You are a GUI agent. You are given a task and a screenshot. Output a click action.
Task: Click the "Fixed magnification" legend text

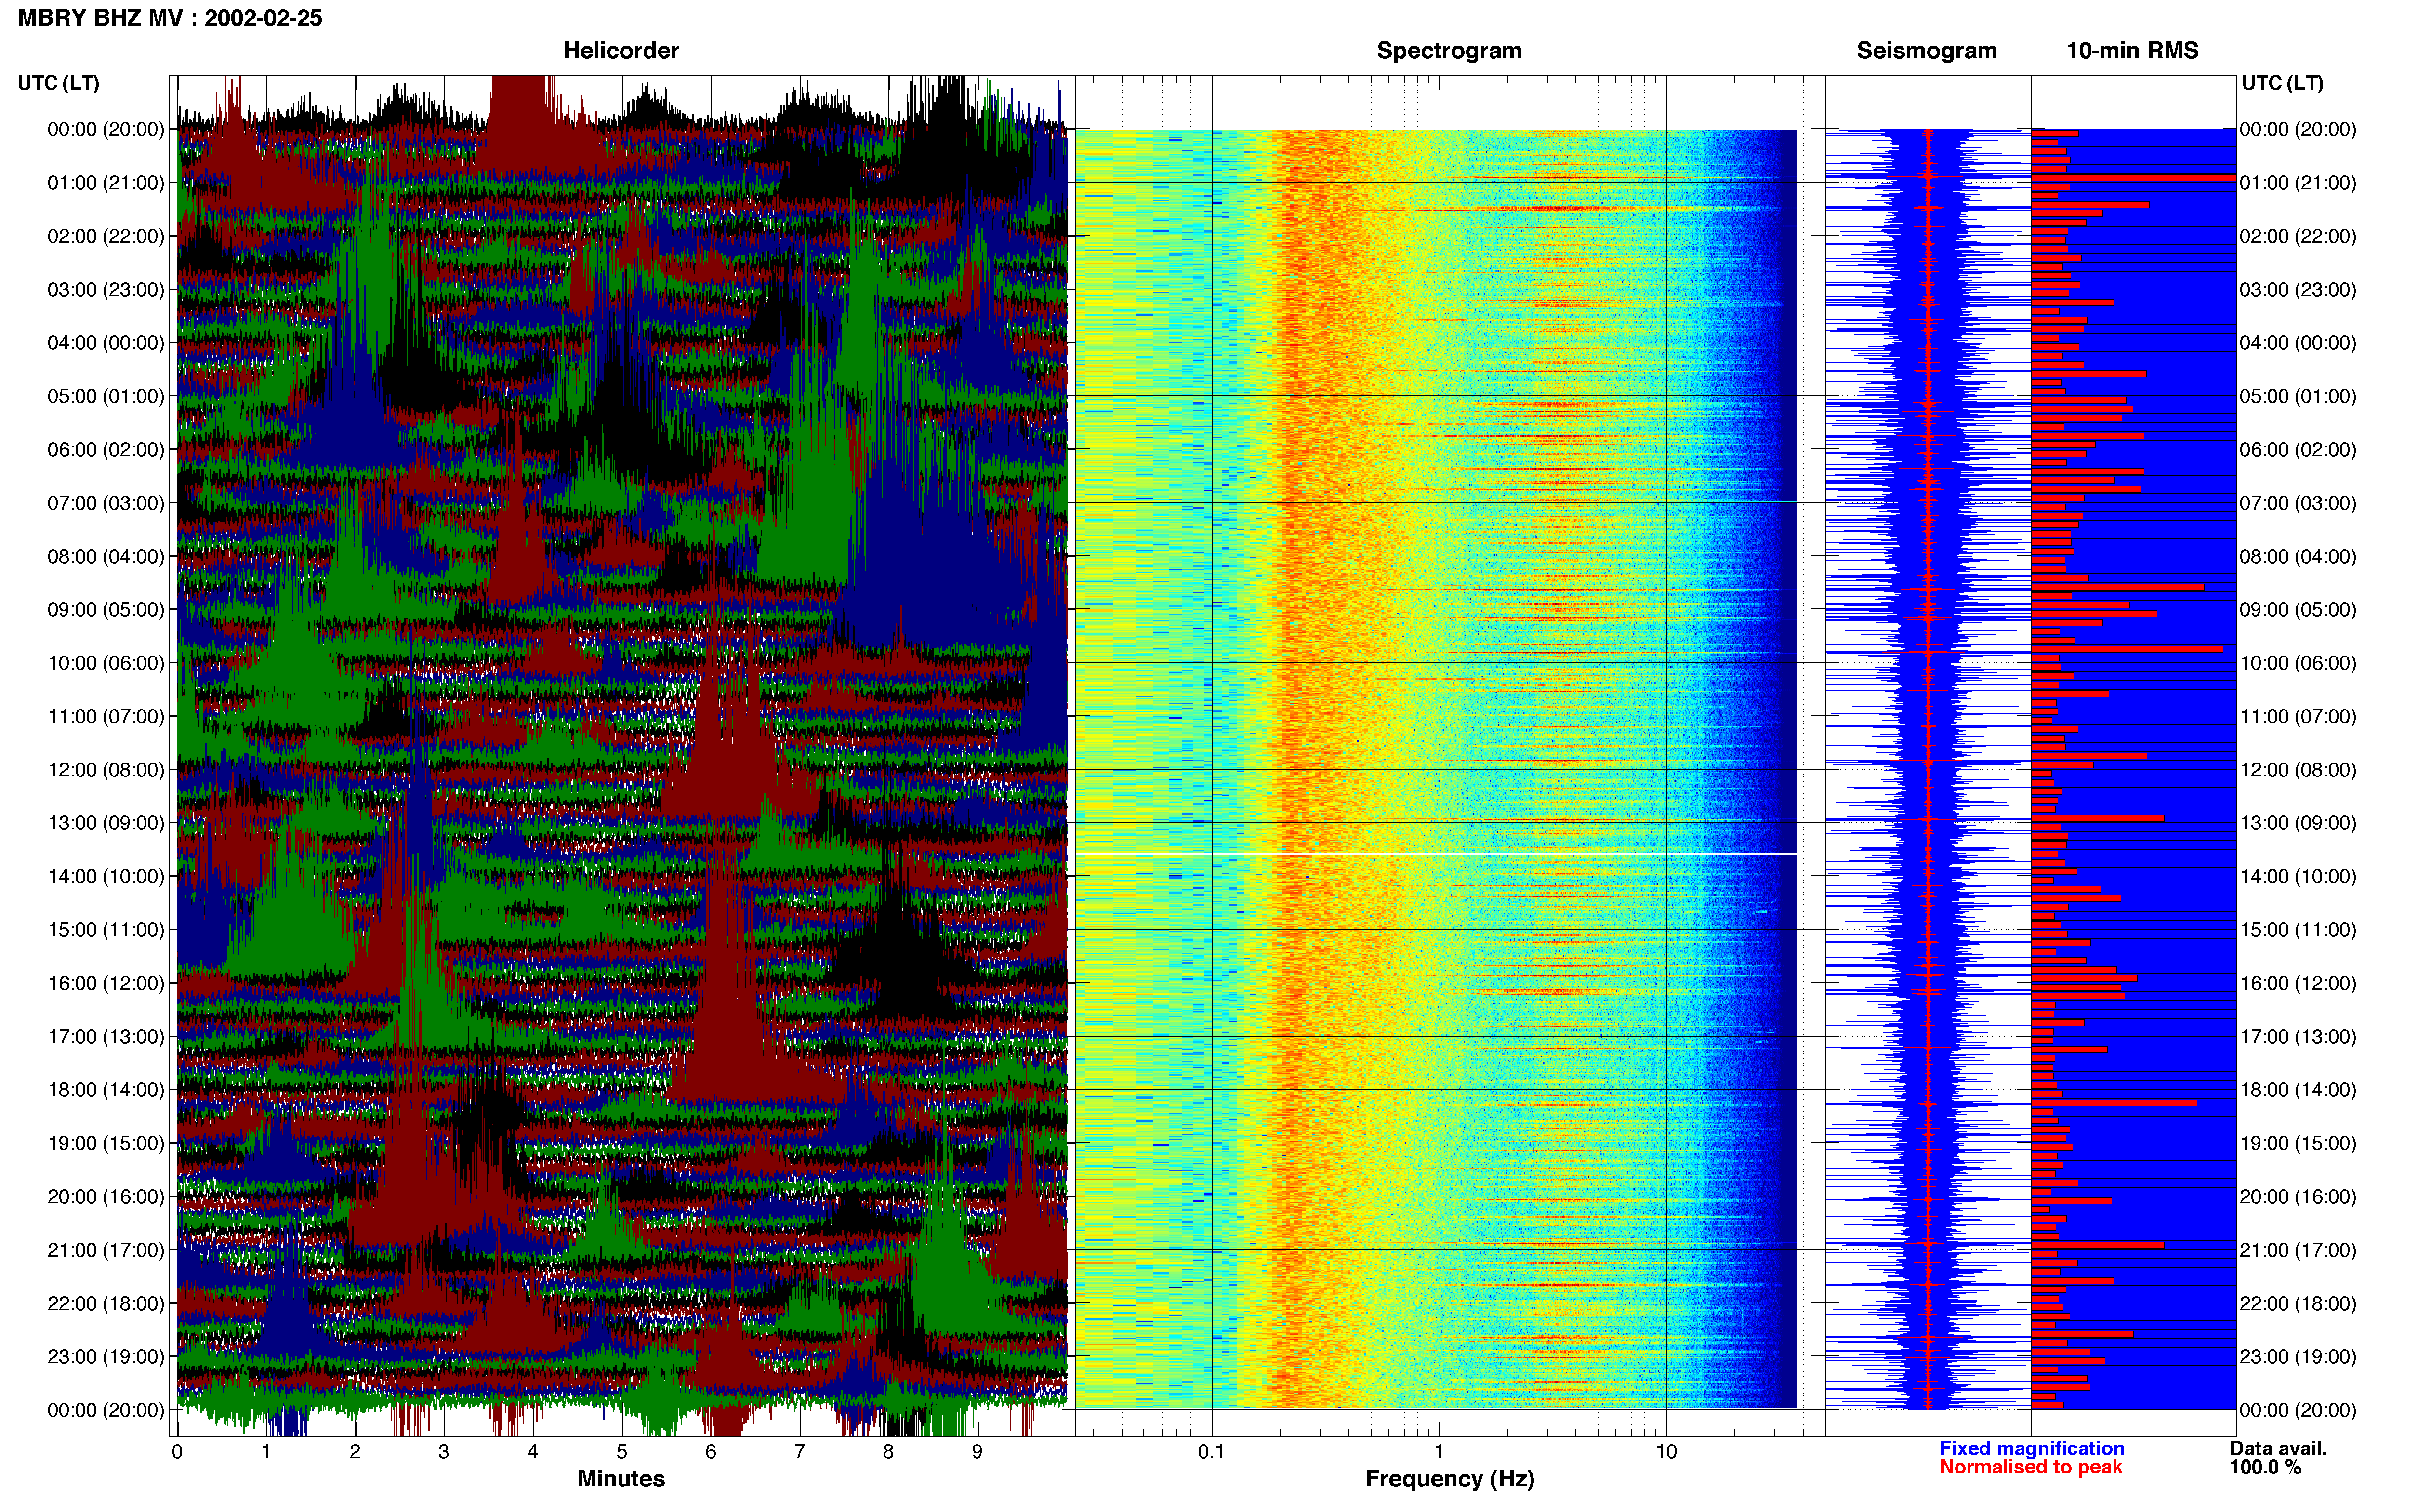(x=2032, y=1449)
